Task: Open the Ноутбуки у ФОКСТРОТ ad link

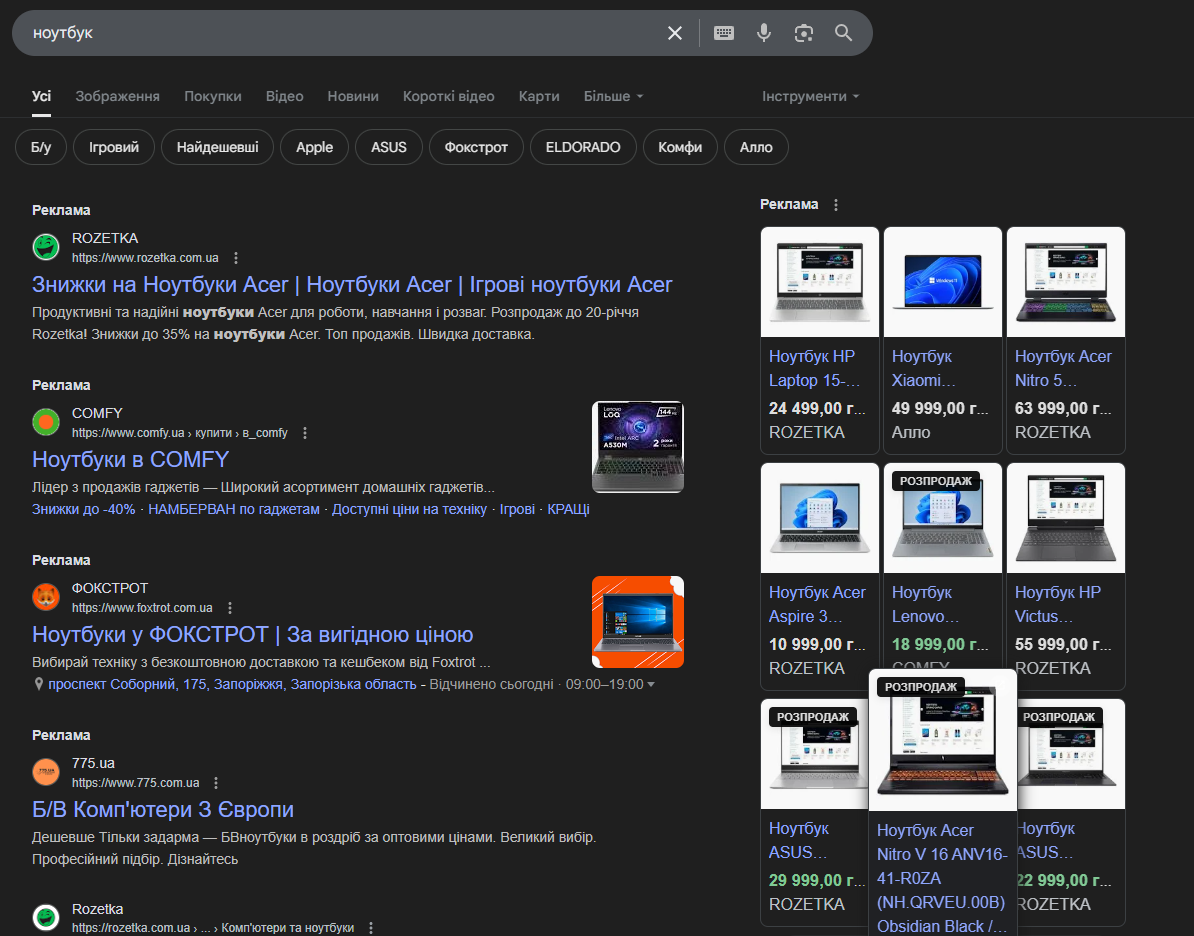Action: [x=253, y=634]
